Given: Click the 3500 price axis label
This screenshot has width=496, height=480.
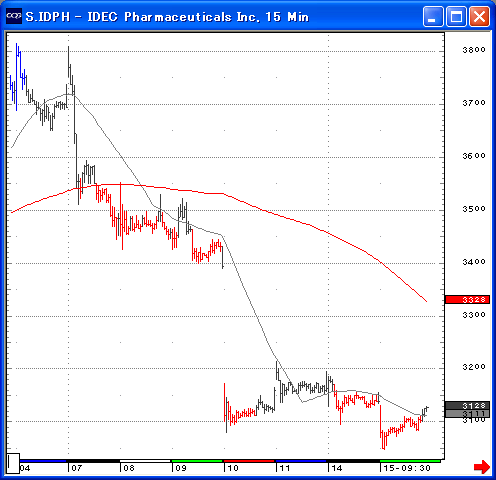Looking at the screenshot, I should [x=474, y=209].
